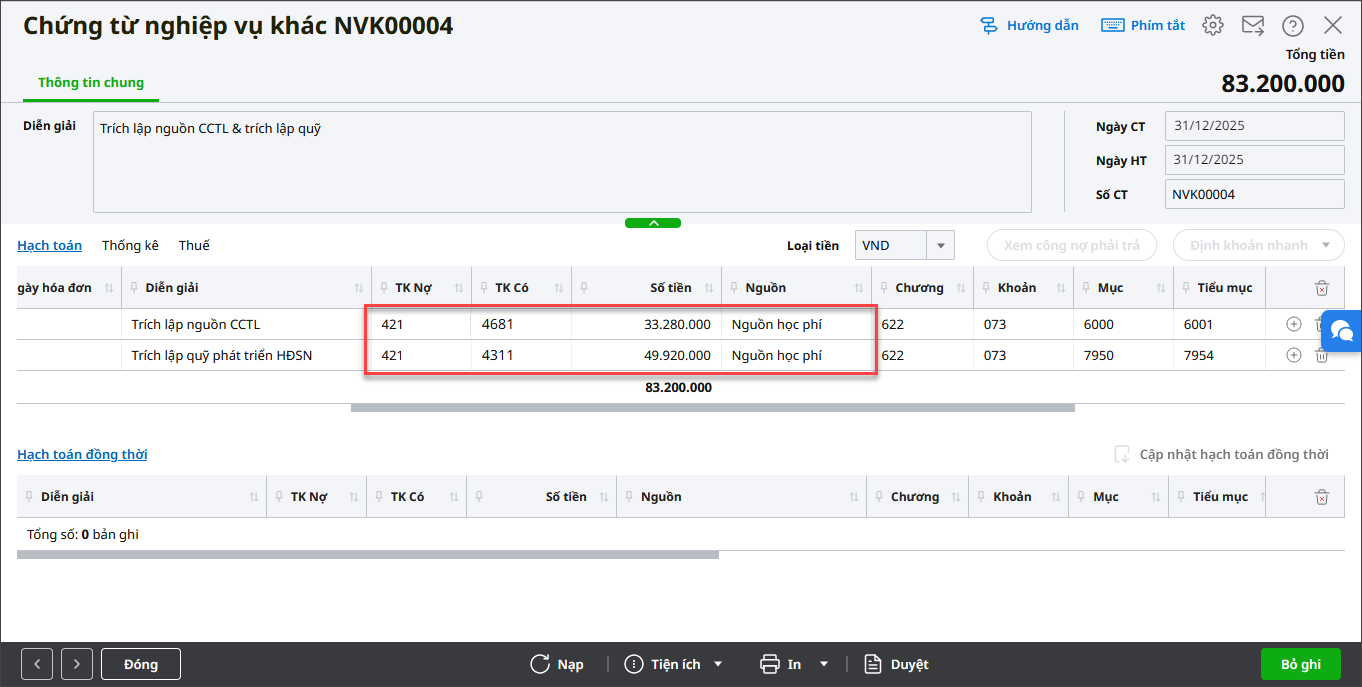
Task: Click Mục value 6000
Action: click(x=1098, y=324)
